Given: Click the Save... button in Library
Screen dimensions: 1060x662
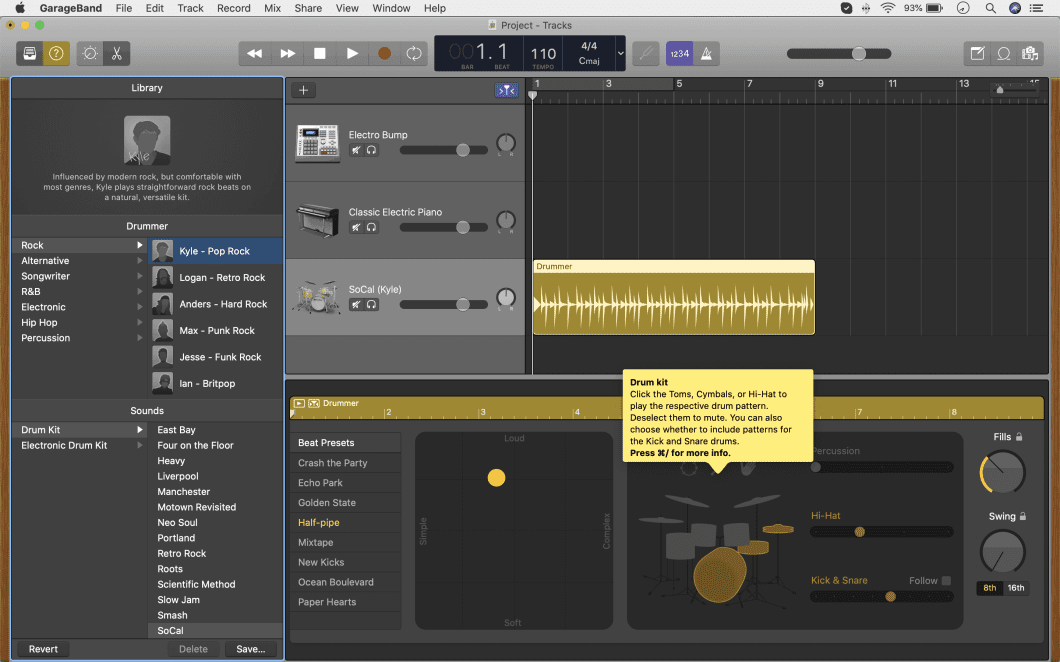Looking at the screenshot, I should click(250, 649).
